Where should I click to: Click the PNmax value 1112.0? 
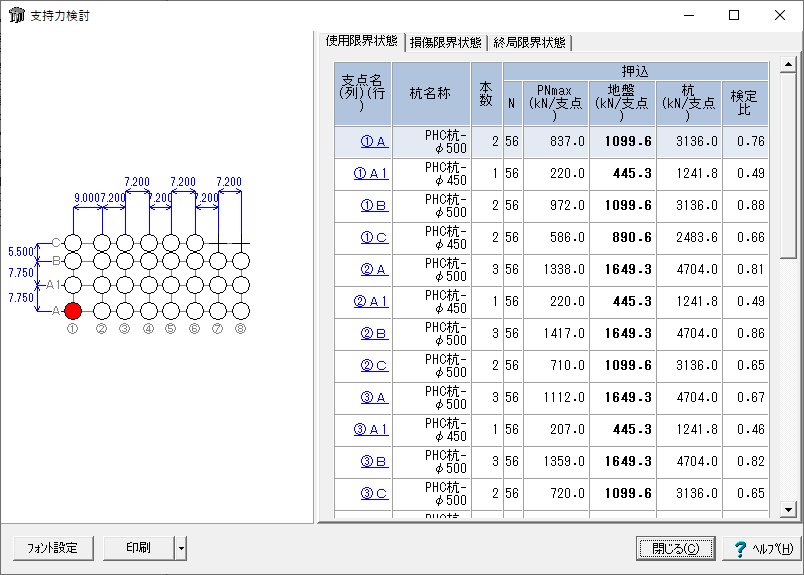tap(564, 398)
